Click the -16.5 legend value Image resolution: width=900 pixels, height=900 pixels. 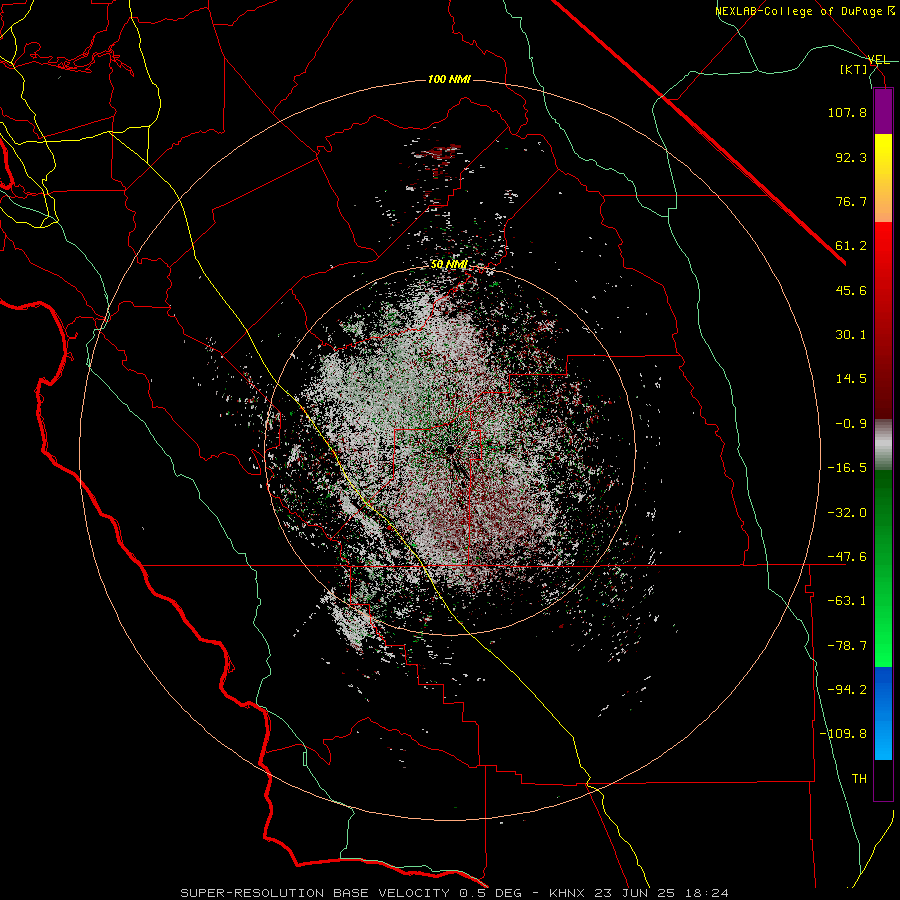click(x=847, y=468)
